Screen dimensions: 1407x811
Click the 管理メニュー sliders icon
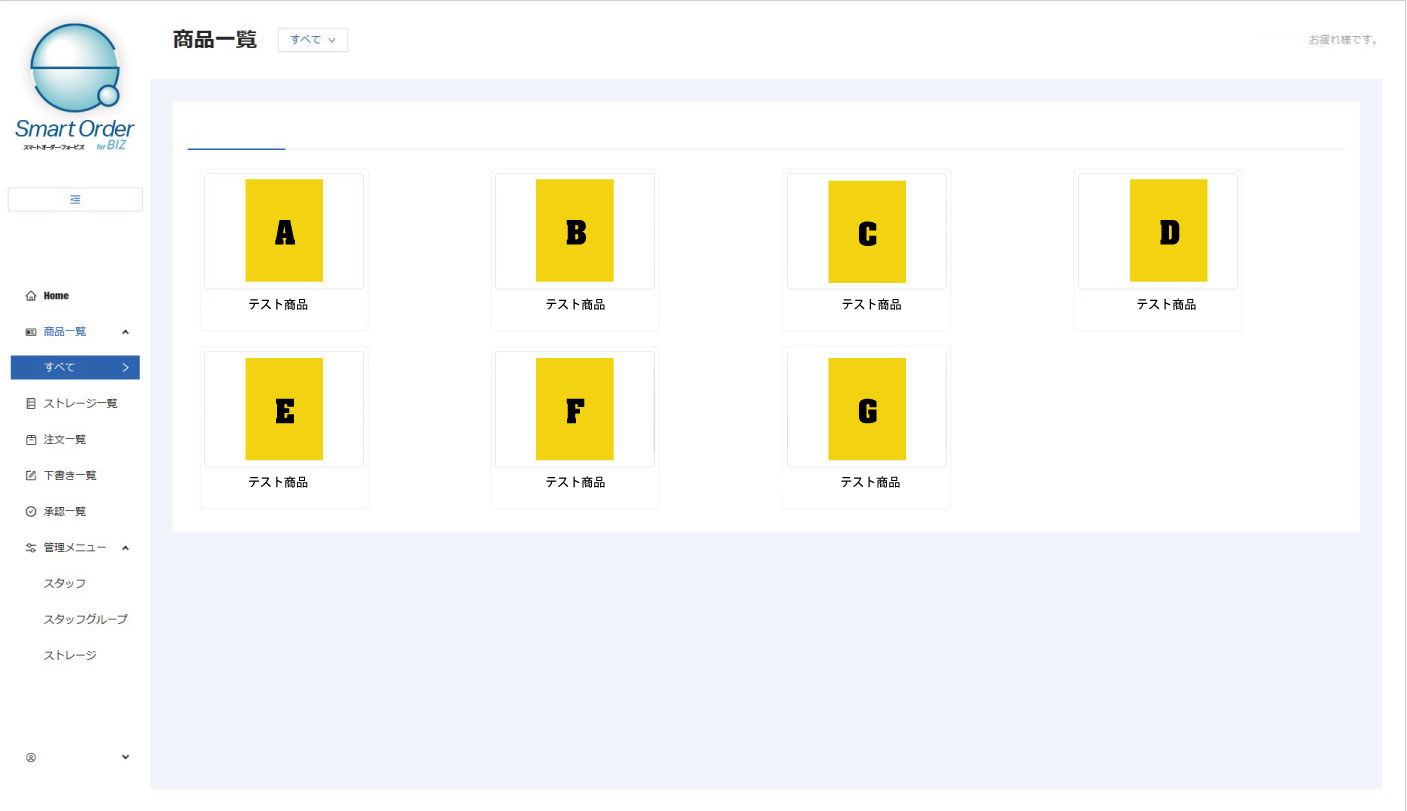[31, 548]
